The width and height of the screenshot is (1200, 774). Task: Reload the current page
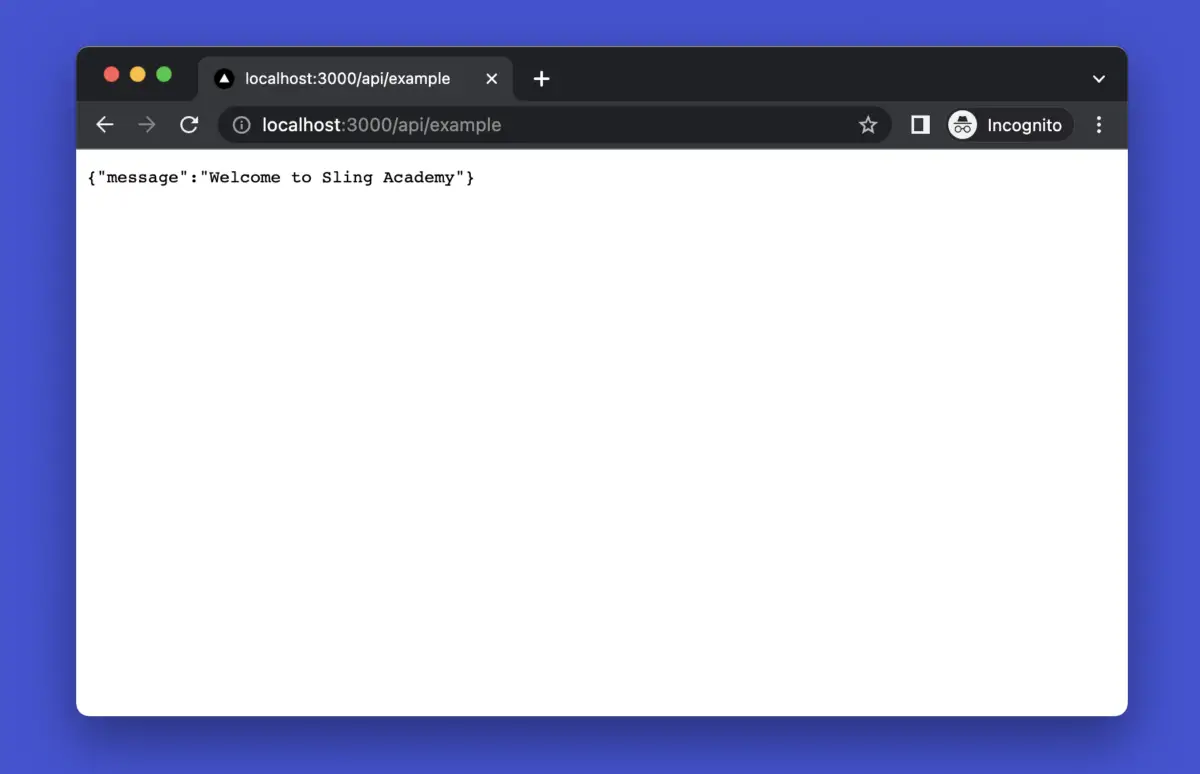pos(189,125)
